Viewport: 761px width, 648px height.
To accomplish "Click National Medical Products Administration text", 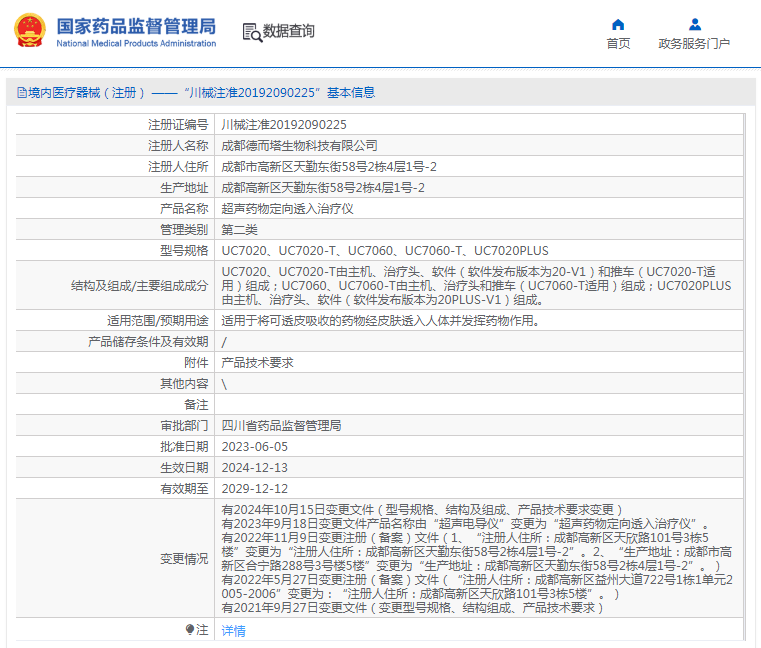I will click(x=136, y=43).
